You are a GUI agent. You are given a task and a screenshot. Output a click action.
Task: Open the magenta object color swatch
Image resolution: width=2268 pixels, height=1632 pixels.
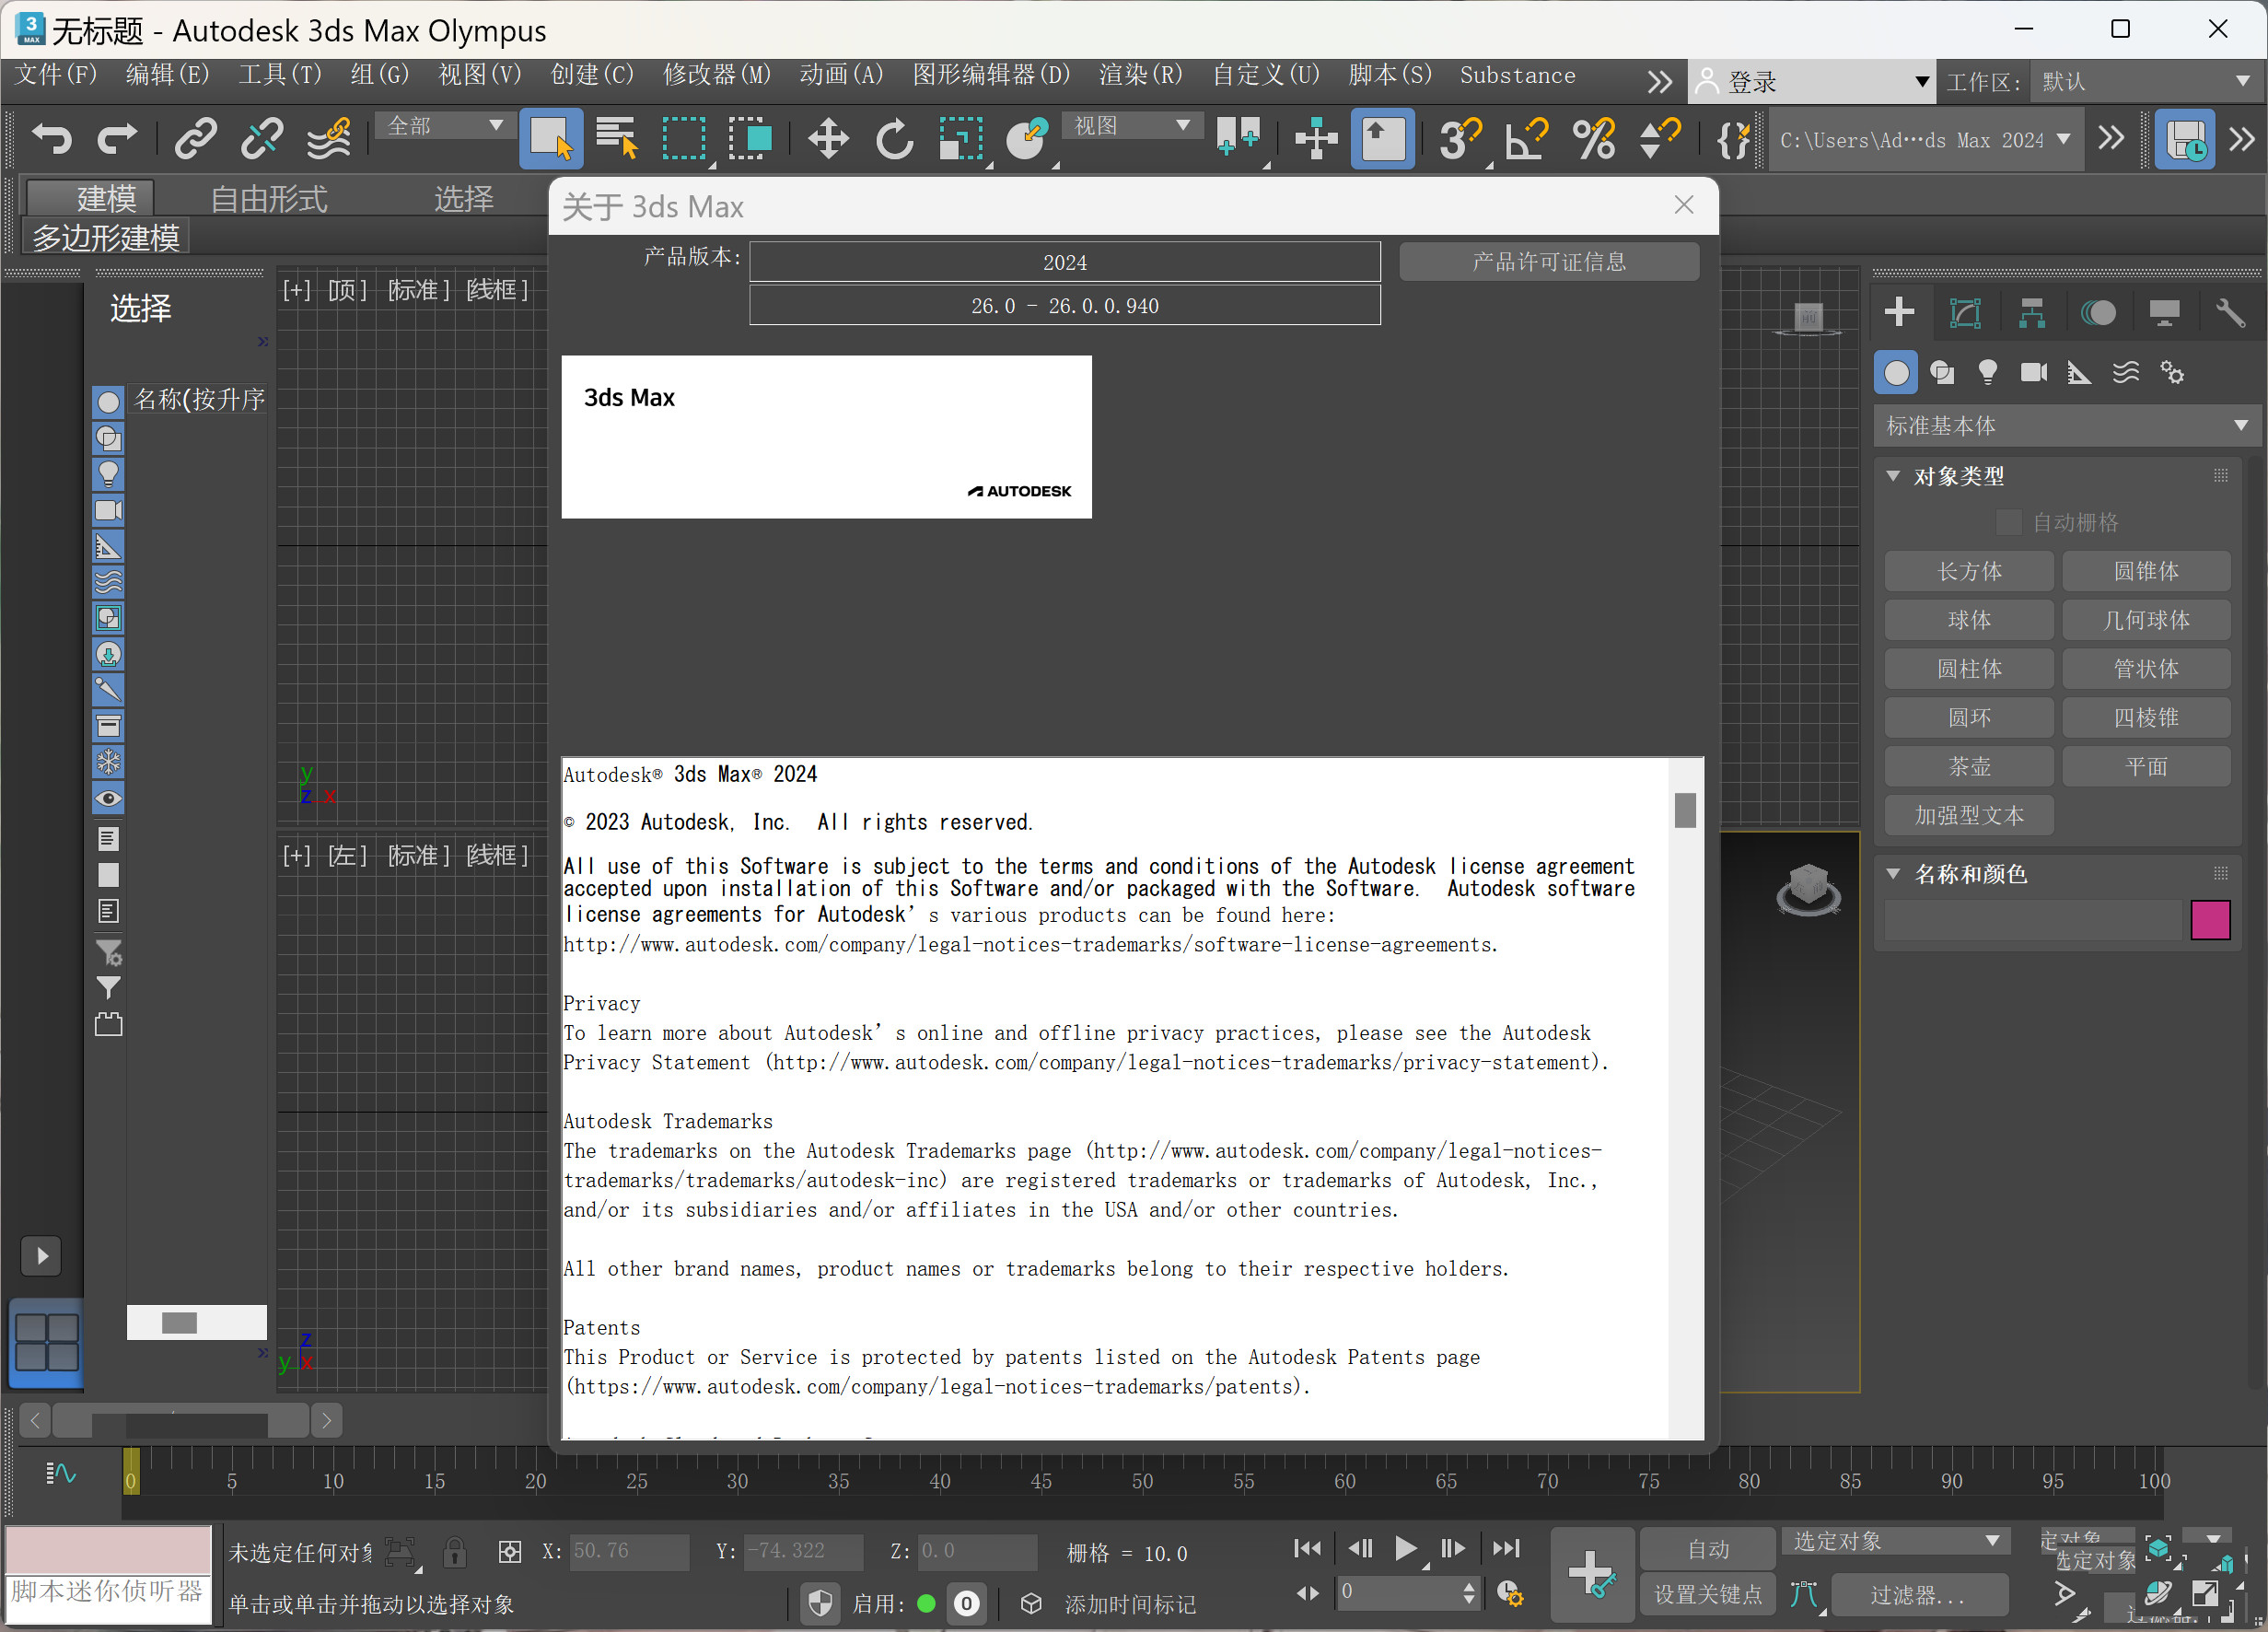2210,919
